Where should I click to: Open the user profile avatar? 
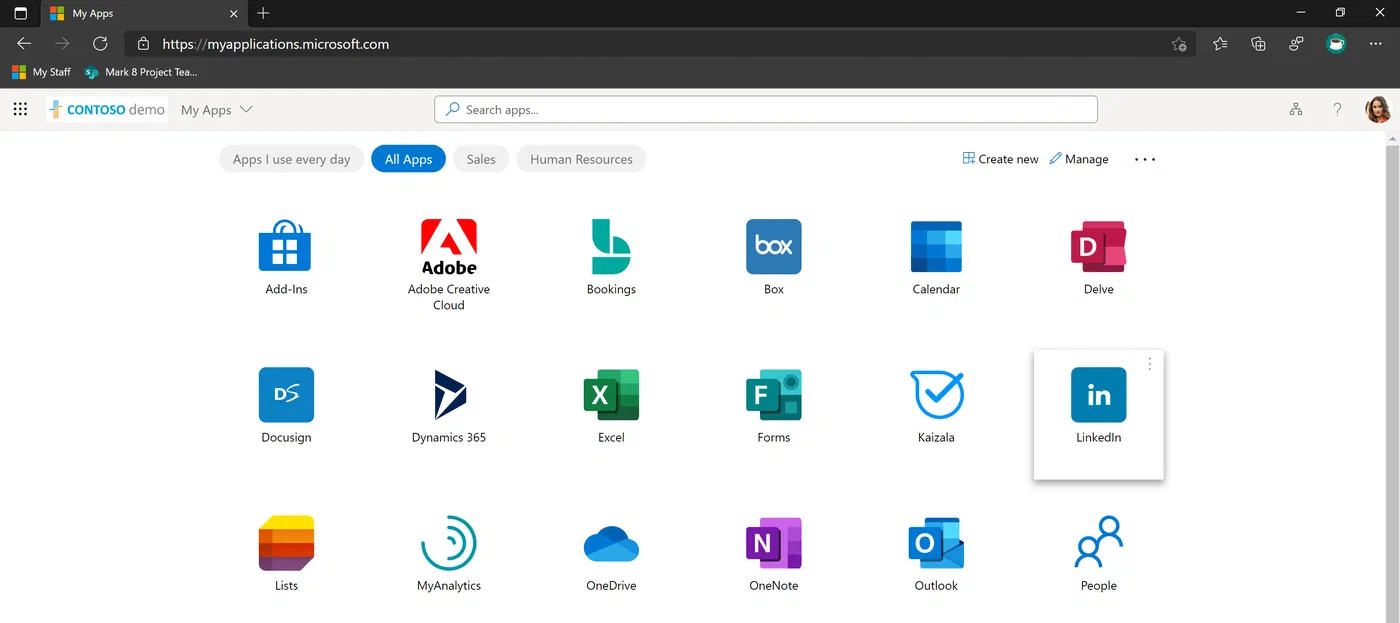(1378, 110)
